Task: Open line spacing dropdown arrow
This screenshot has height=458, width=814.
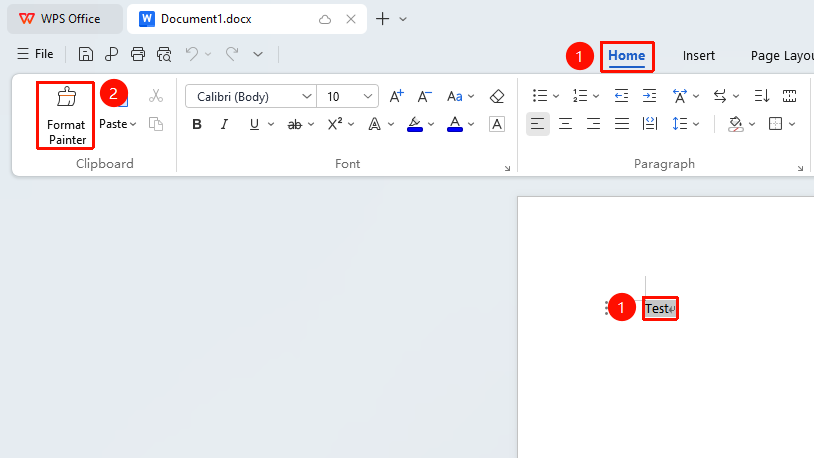Action: coord(696,124)
